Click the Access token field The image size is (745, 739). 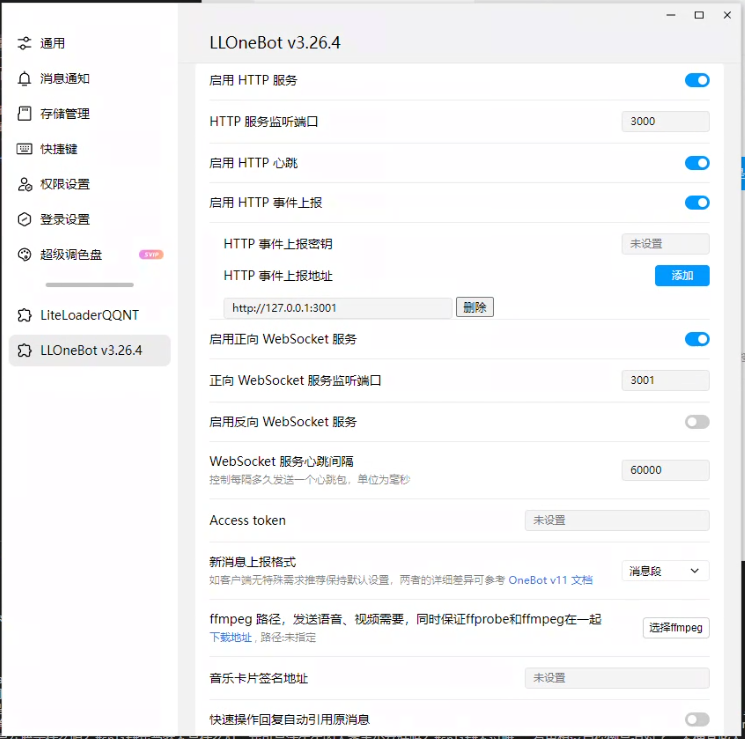(617, 520)
